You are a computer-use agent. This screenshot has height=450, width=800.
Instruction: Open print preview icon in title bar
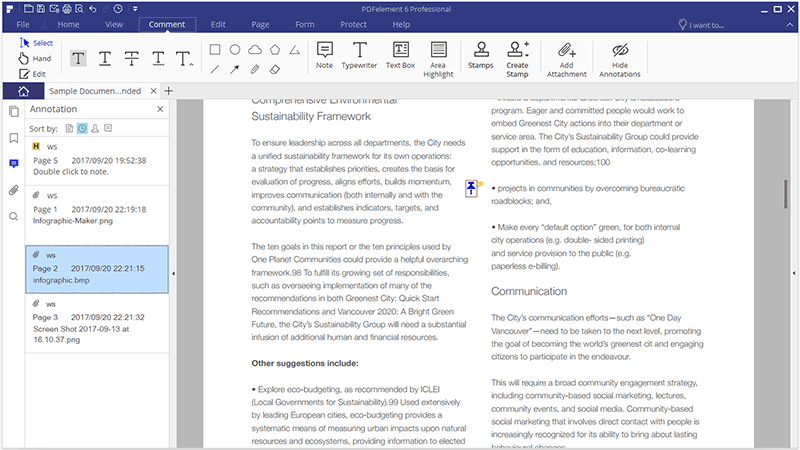click(x=79, y=9)
